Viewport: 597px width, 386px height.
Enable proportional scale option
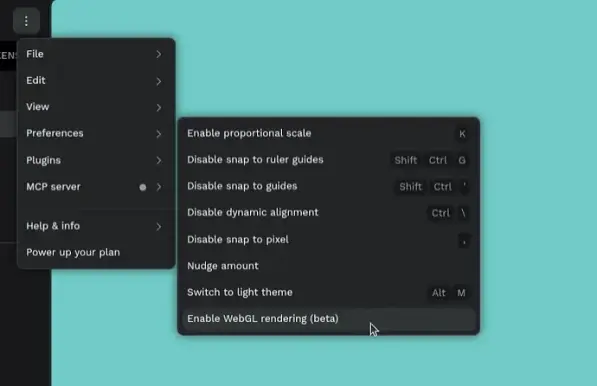(x=329, y=134)
